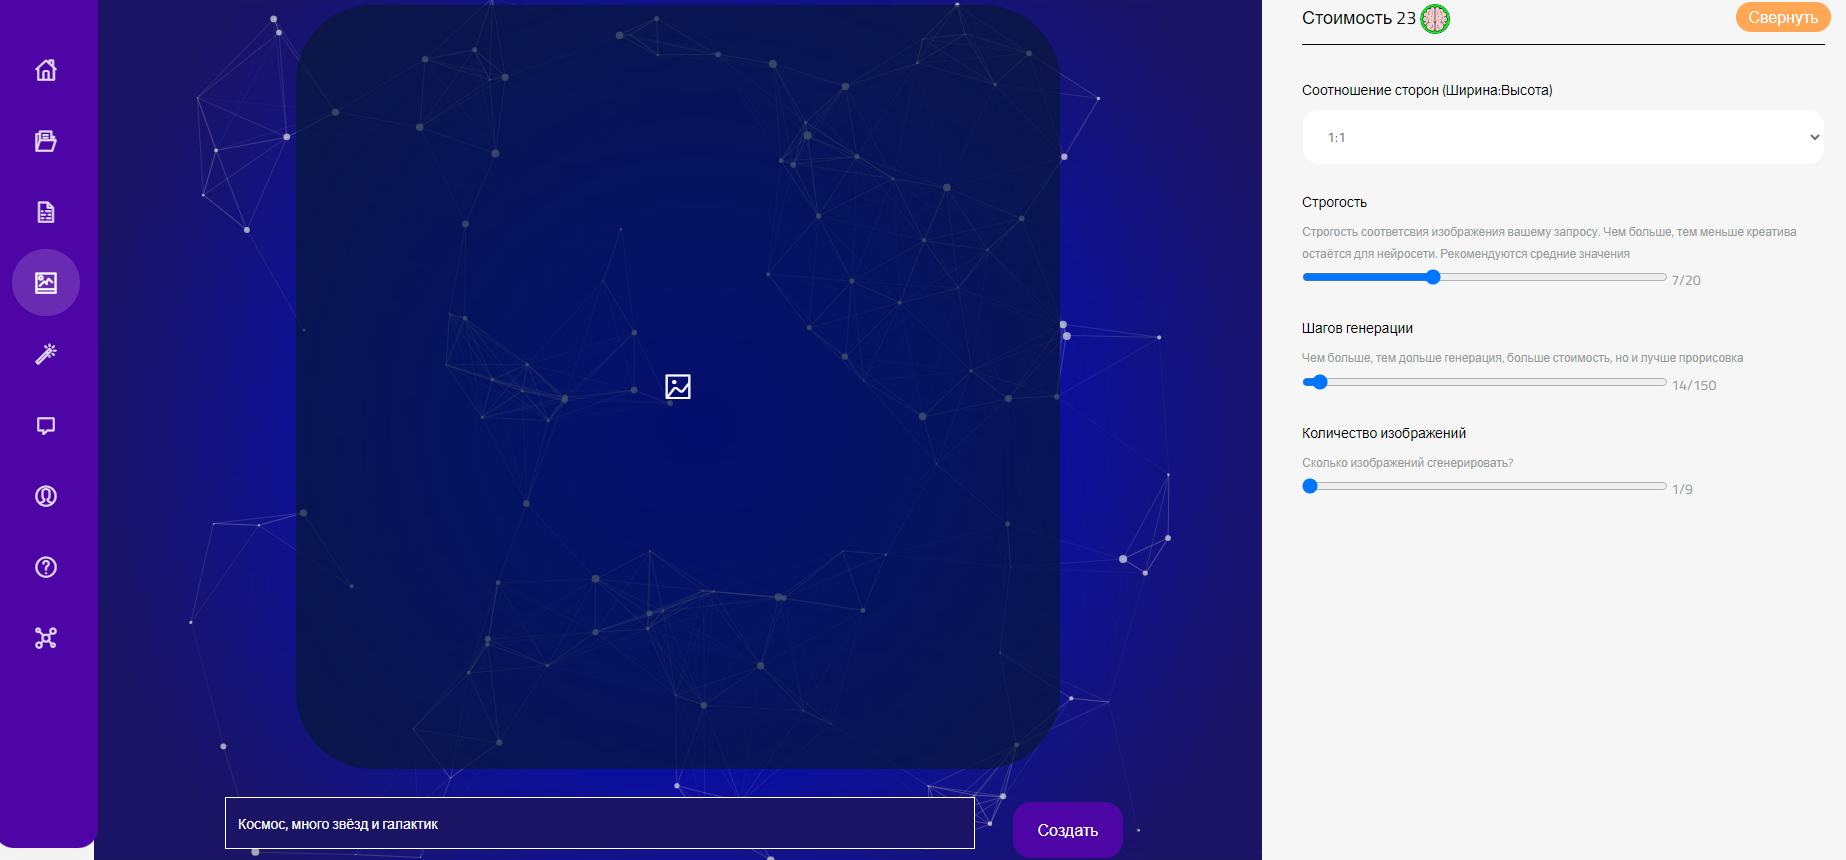Click the prompt text input field
Screen dimensions: 1846x860
600,824
